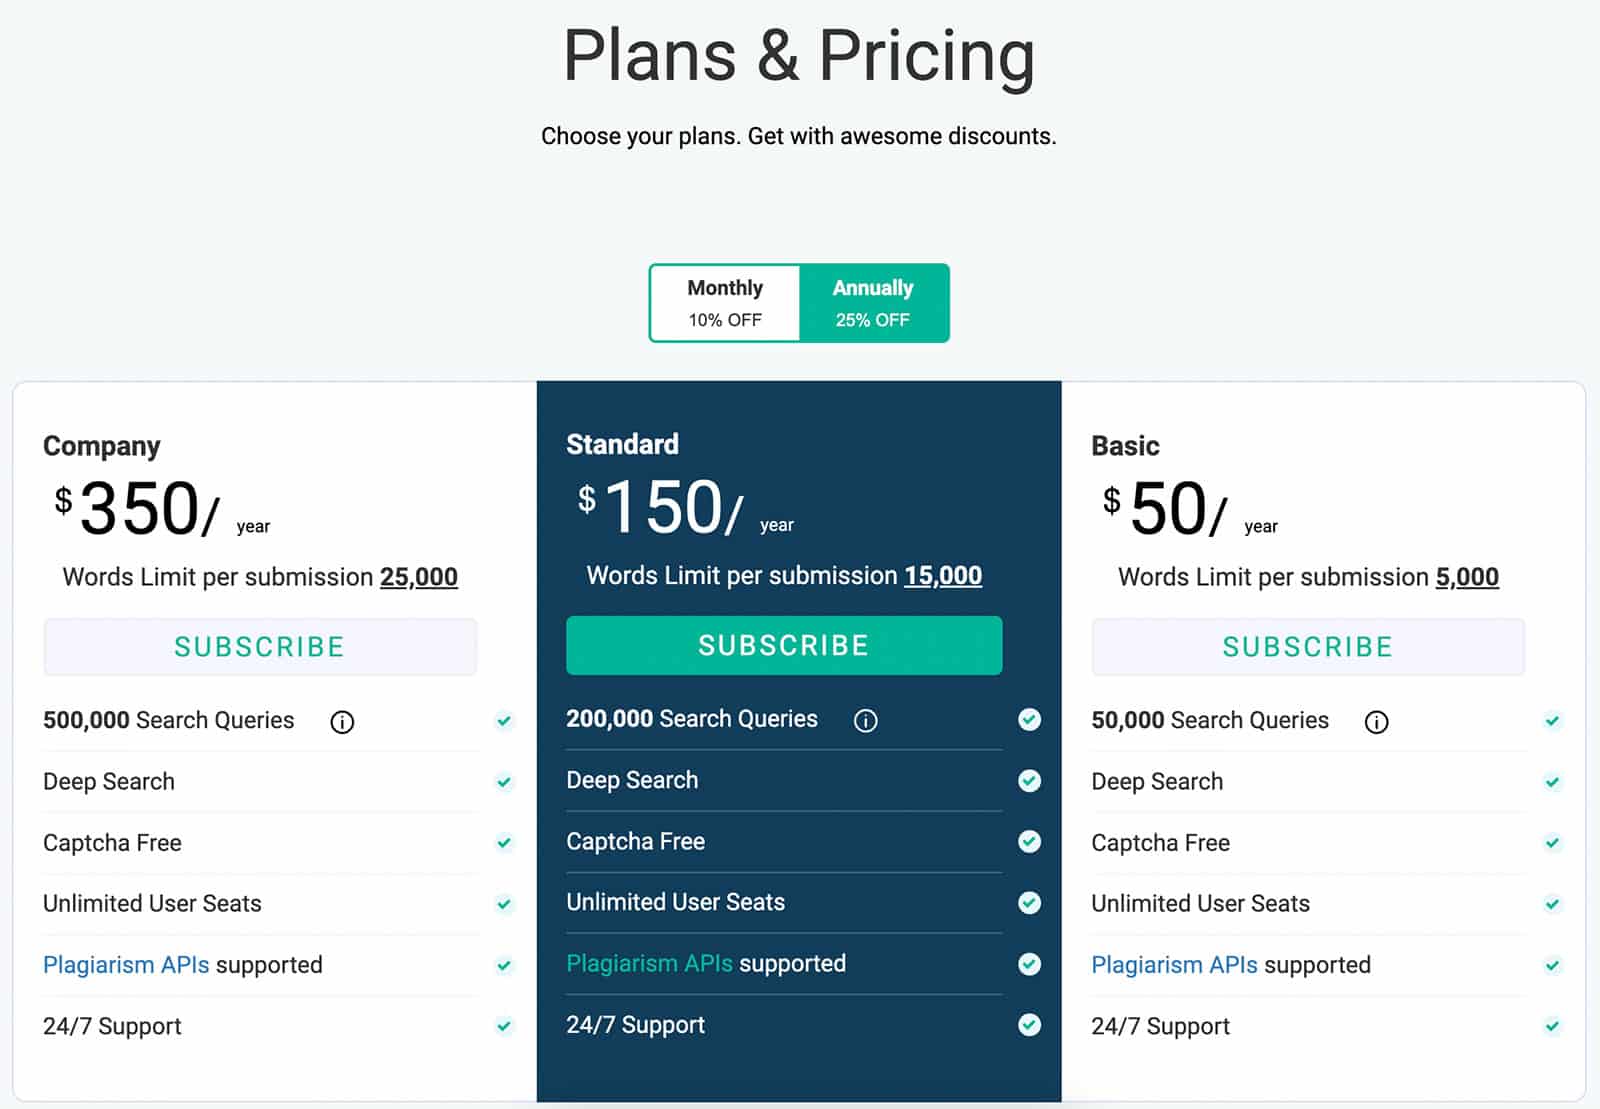Open Plagiarism APIs link in Basic plan
This screenshot has height=1109, width=1600.
point(1175,965)
